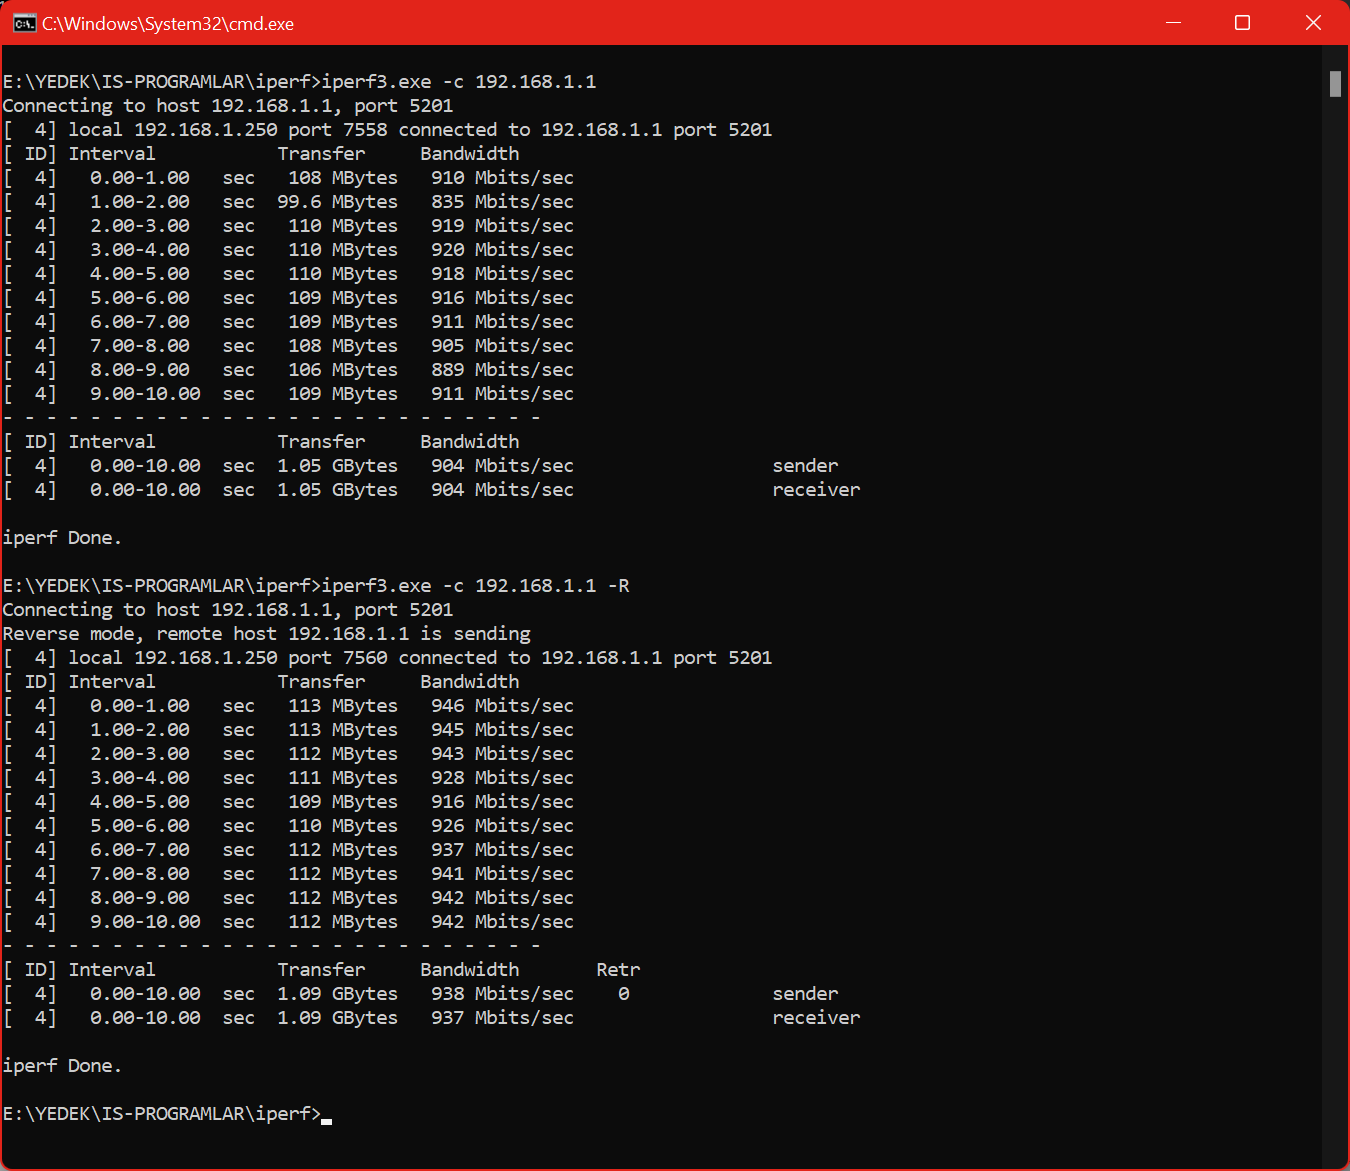
Task: Click the final 'iperf Done.' line
Action: (x=62, y=1066)
